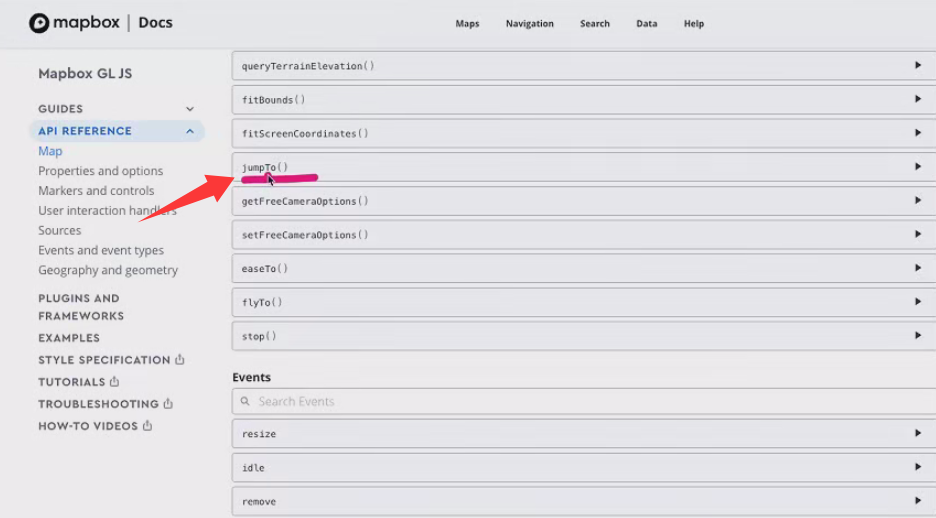Open external link icon beside Style Specification

pyautogui.click(x=180, y=359)
